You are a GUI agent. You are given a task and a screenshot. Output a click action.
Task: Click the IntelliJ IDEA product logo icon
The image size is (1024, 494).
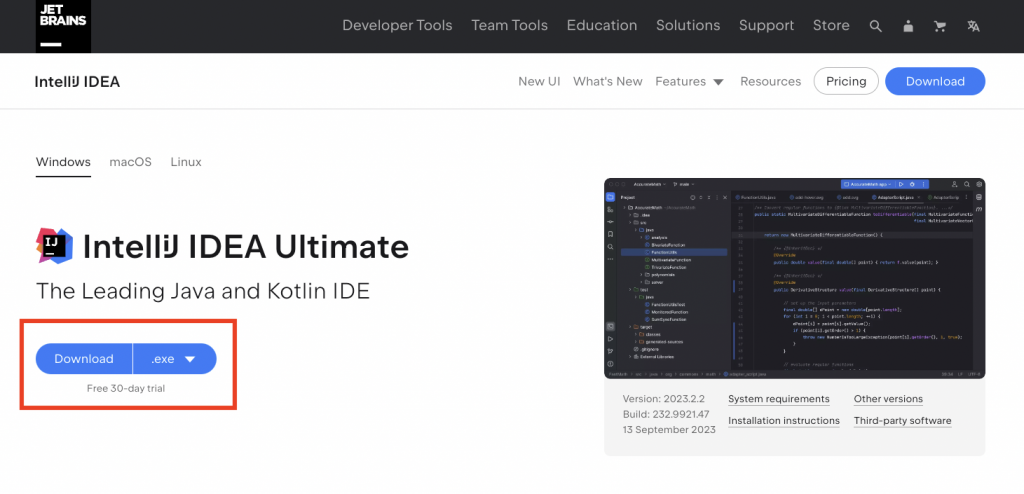55,246
